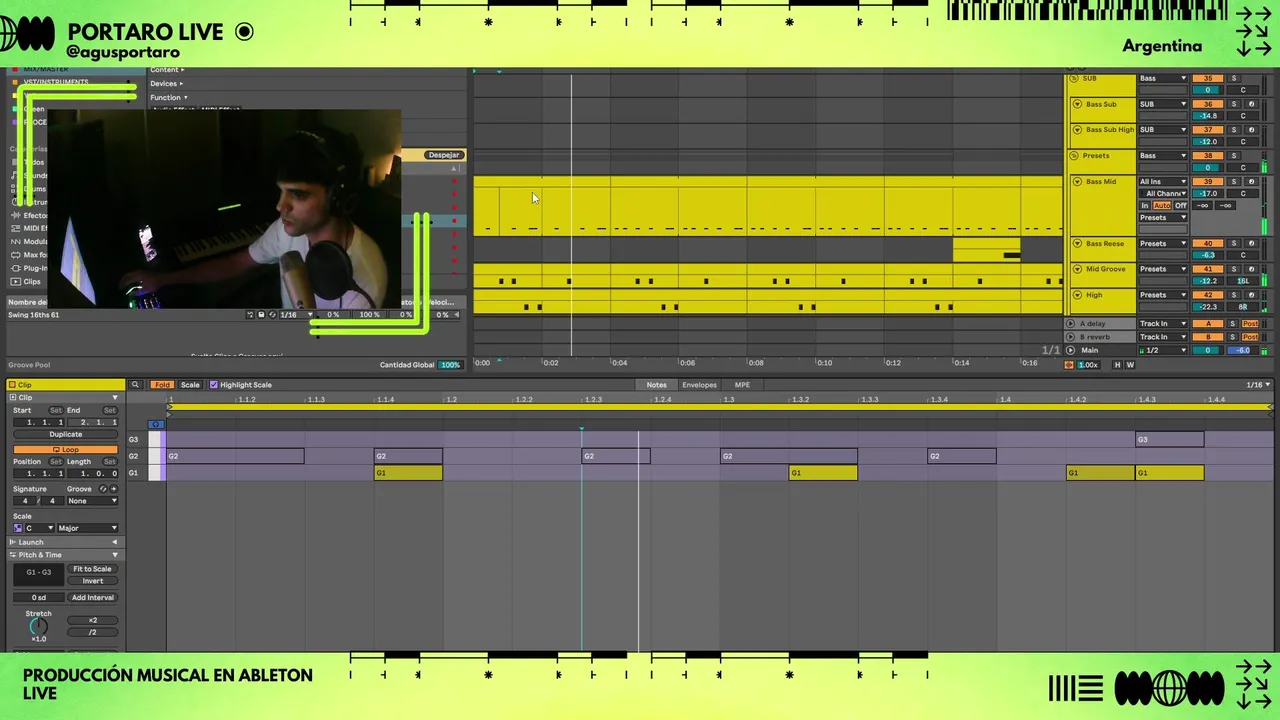Collapse the Bass Mid track view
This screenshot has width=1280, height=720.
click(x=1077, y=182)
